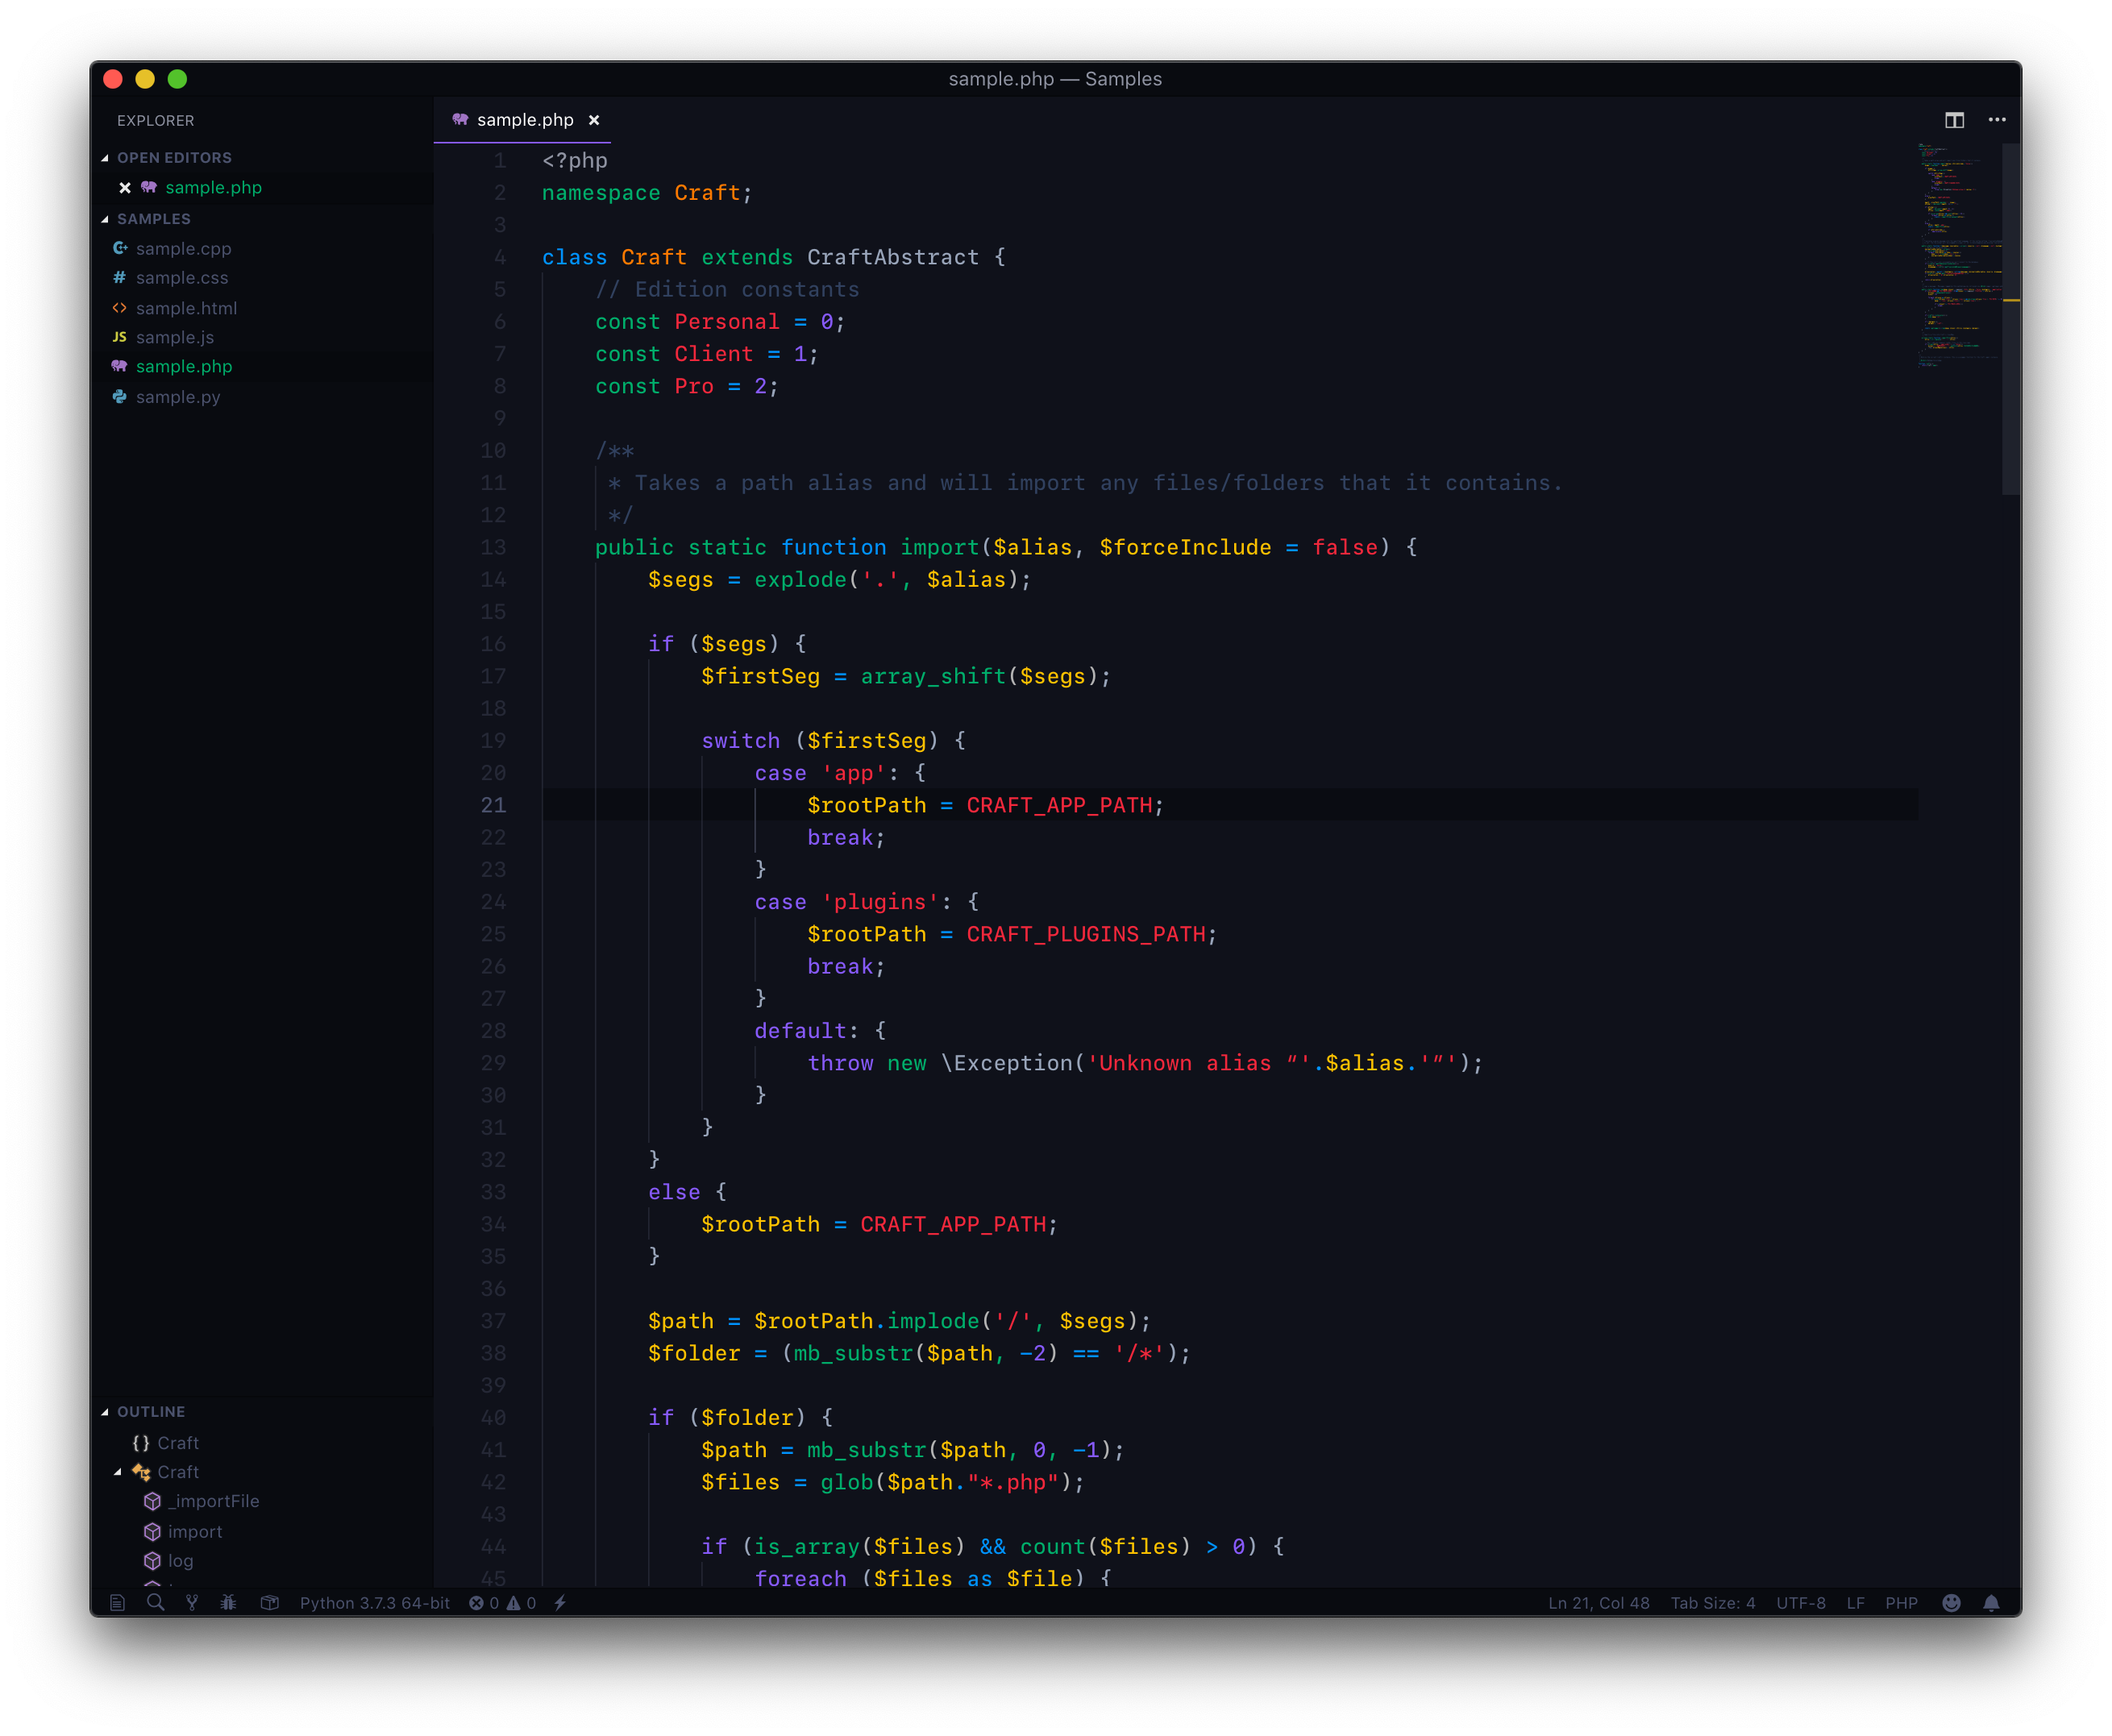Viewport: 2112px width, 1736px height.
Task: Open Explorer via status bar file icon
Action: coord(117,1603)
